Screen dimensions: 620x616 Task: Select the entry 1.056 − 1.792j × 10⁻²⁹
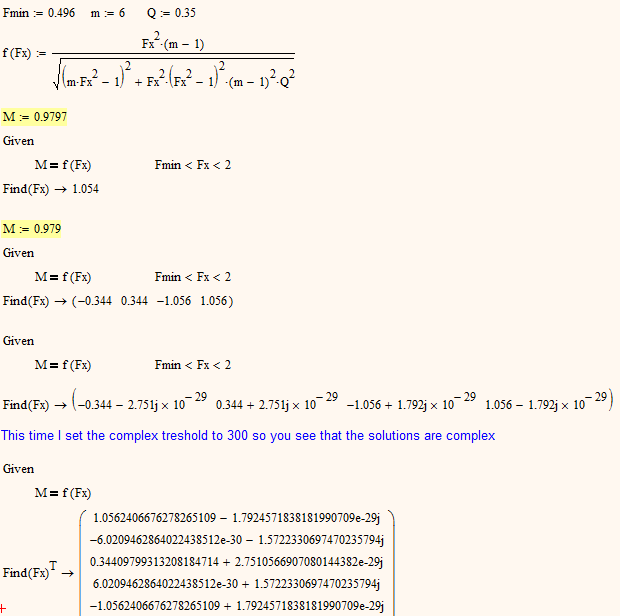[546, 402]
